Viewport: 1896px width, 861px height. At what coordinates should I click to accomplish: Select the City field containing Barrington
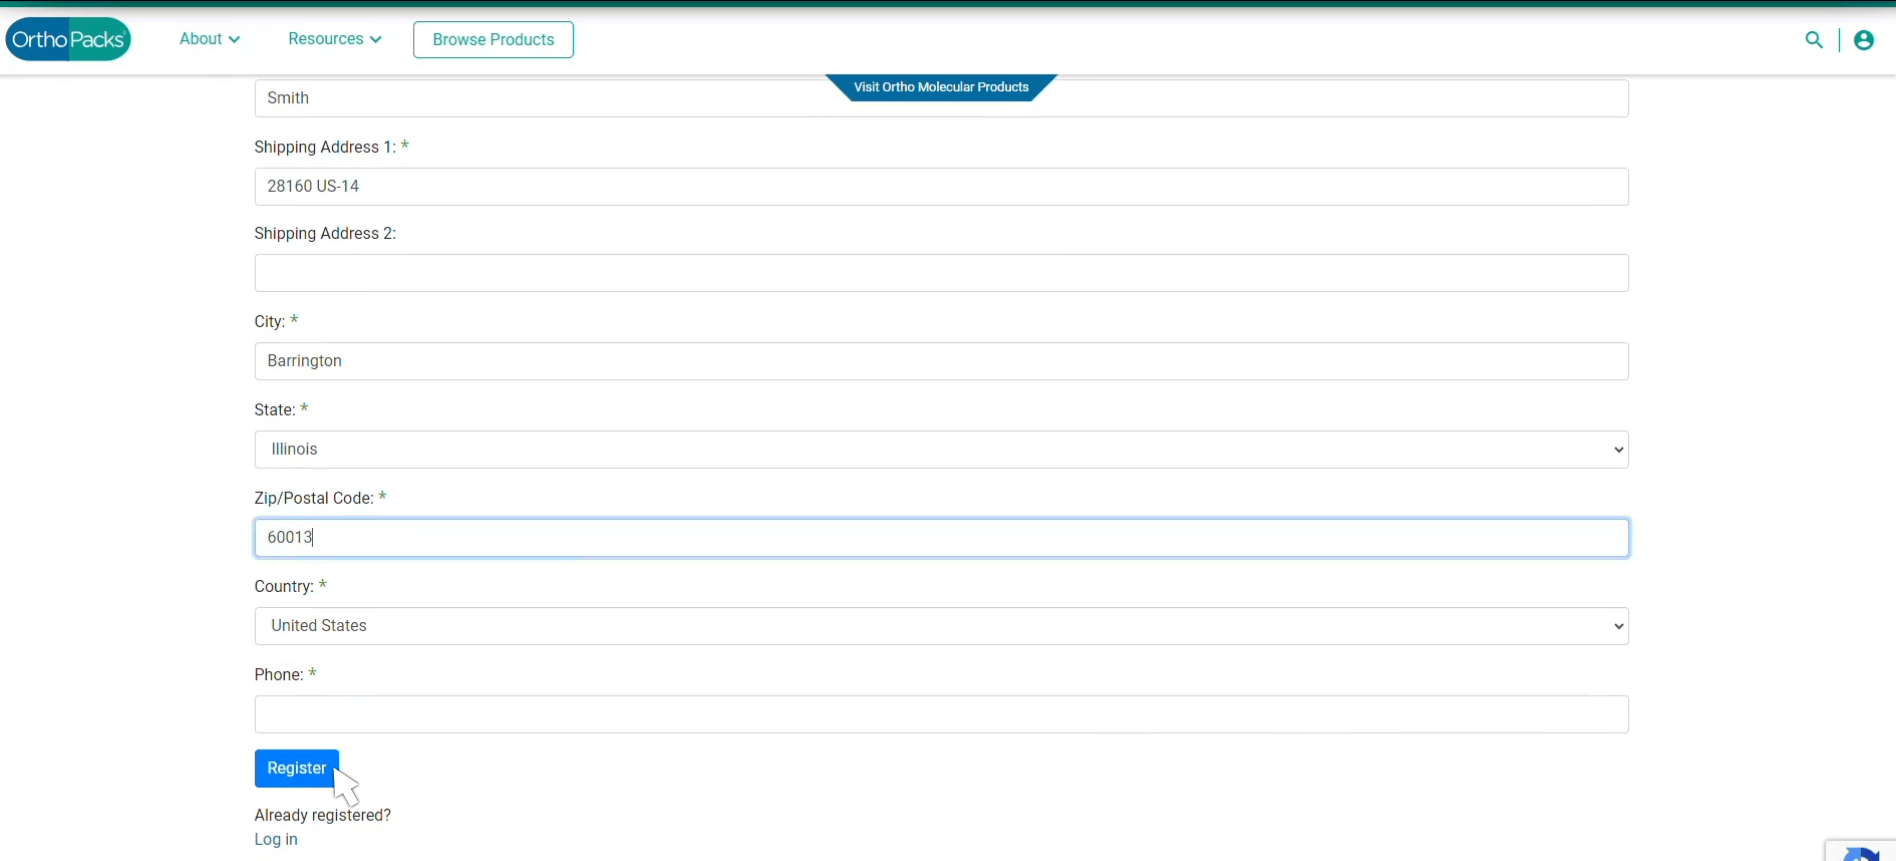(x=940, y=361)
